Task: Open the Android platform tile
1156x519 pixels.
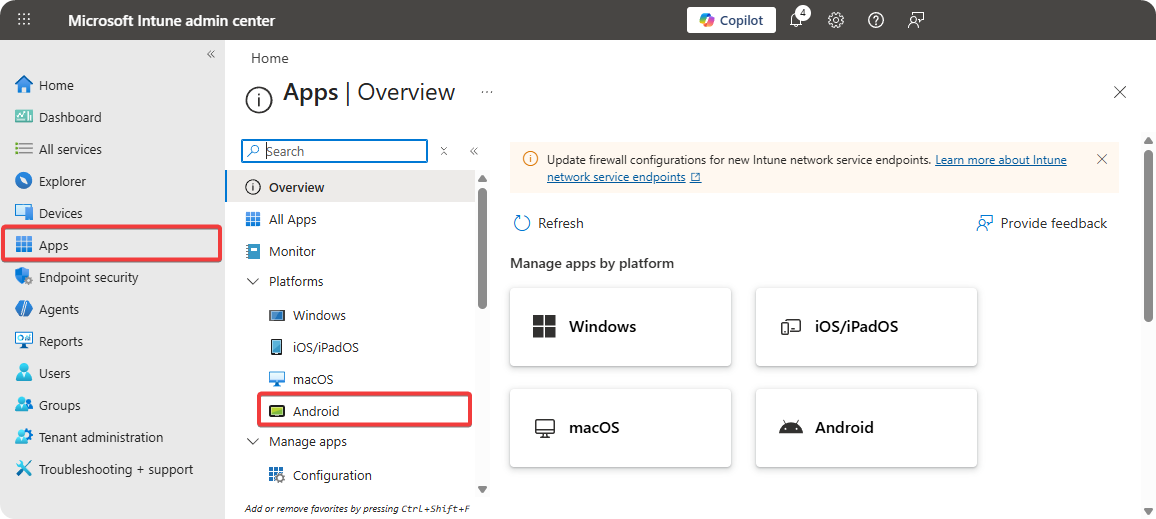Action: point(866,427)
